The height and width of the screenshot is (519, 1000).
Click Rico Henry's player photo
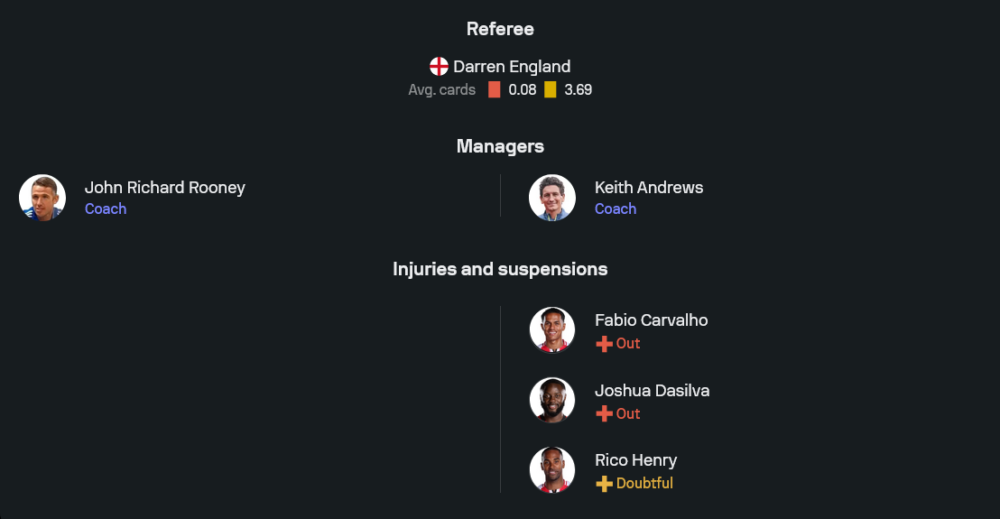pyautogui.click(x=552, y=470)
